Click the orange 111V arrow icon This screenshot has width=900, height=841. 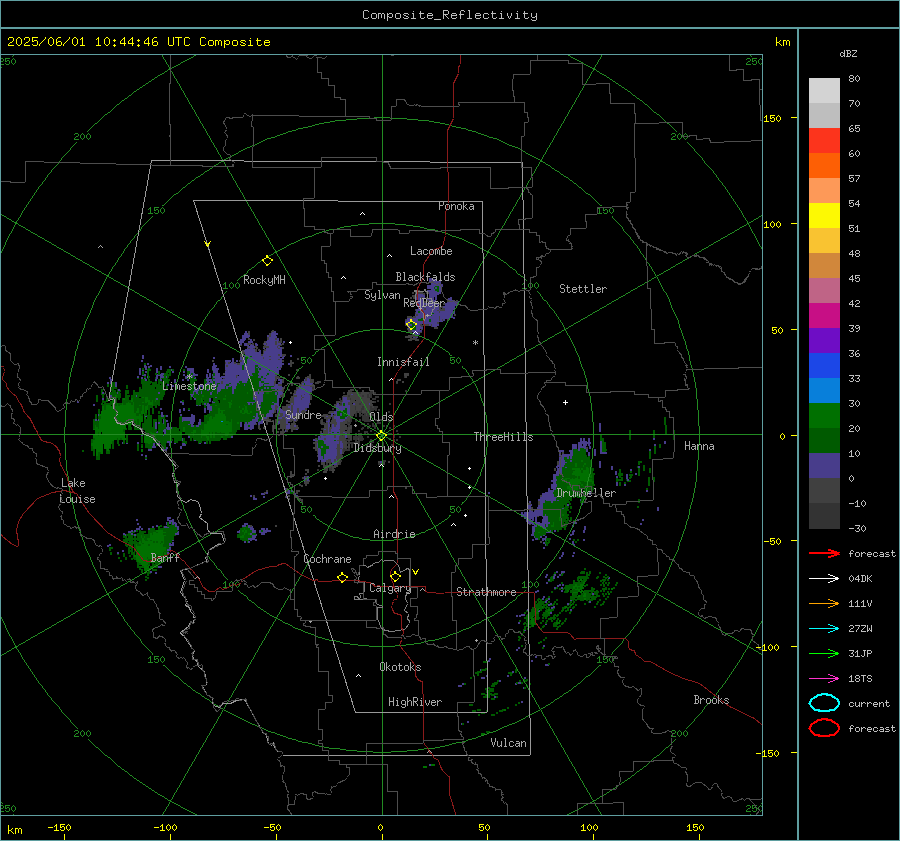(824, 603)
